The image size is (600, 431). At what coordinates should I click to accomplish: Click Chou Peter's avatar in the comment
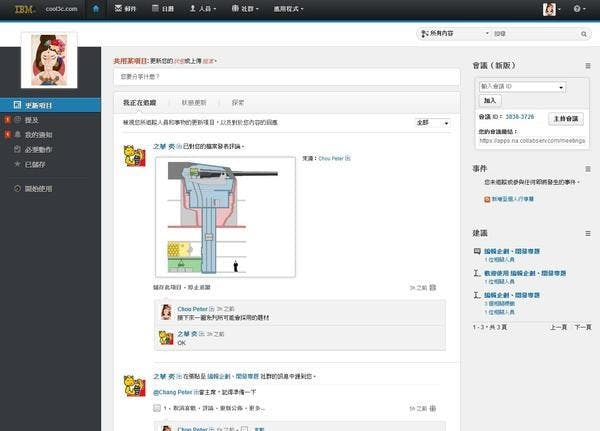click(x=166, y=312)
